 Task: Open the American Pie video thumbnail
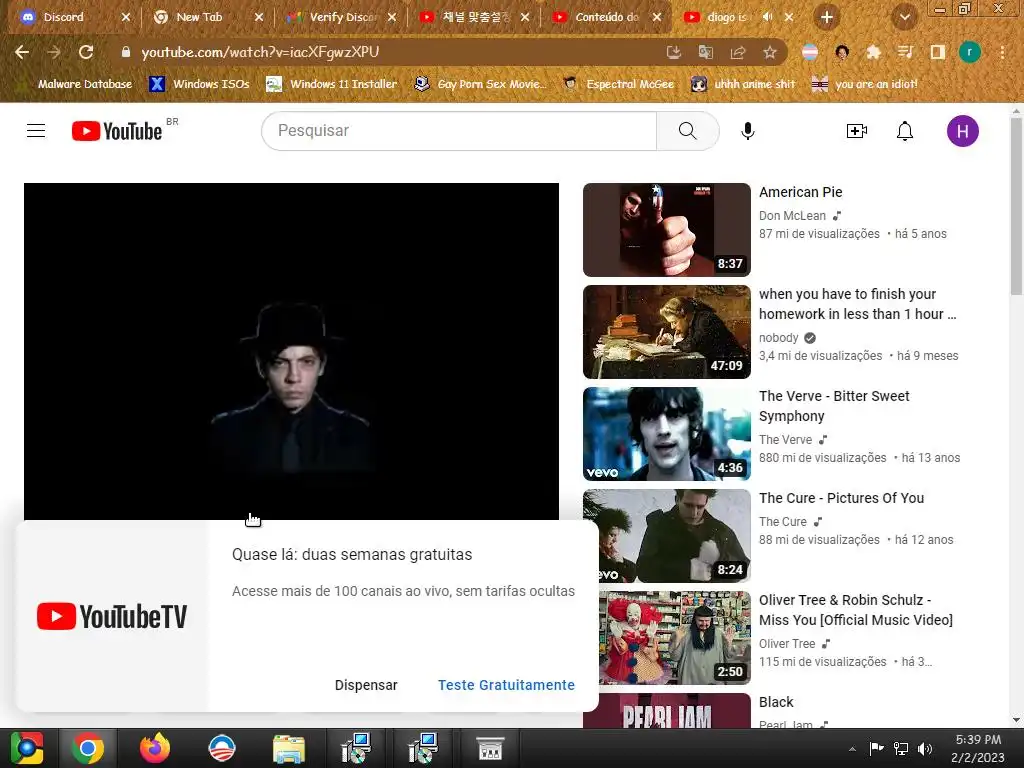pyautogui.click(x=667, y=230)
